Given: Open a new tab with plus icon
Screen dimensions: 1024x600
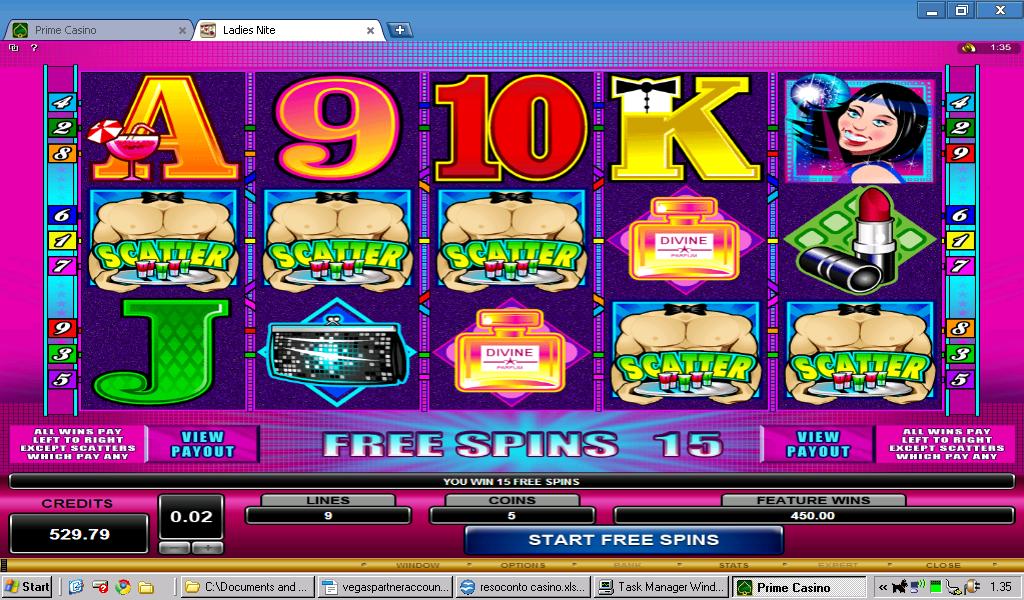Looking at the screenshot, I should click(400, 29).
